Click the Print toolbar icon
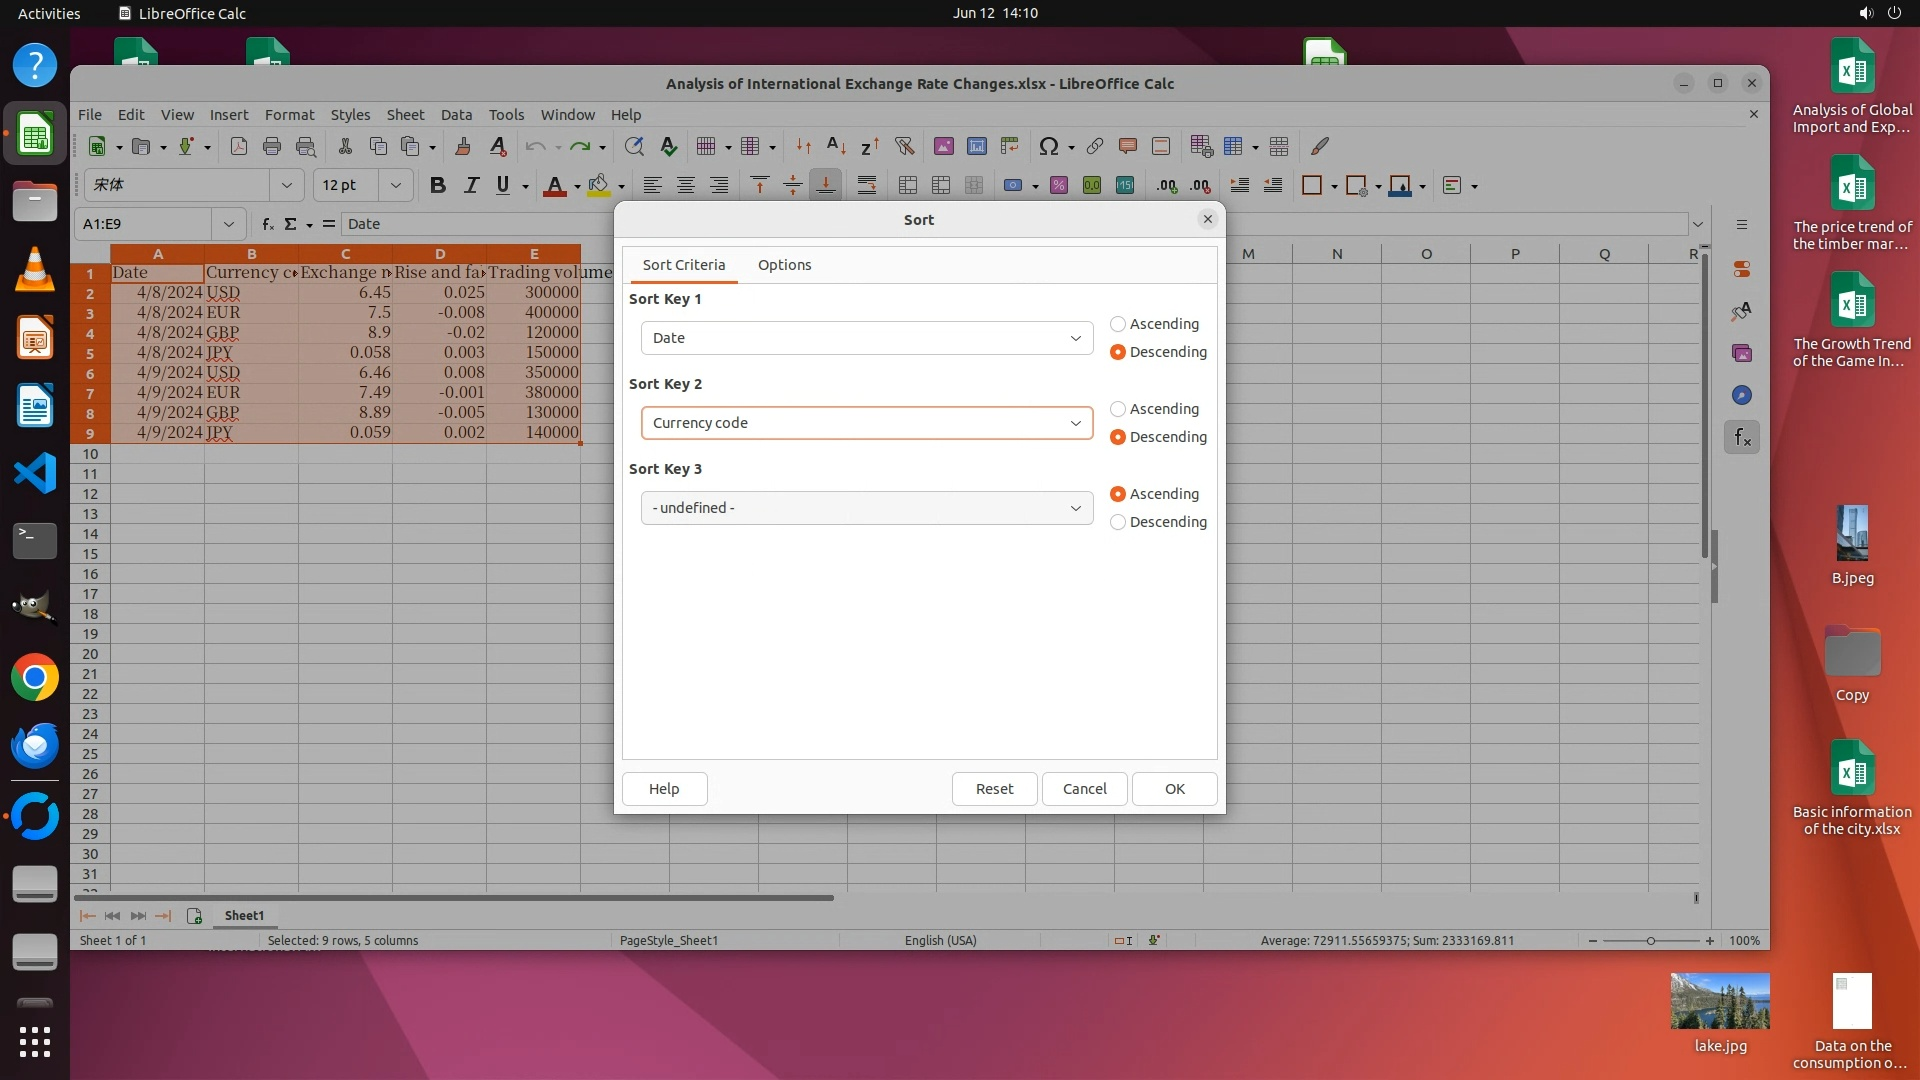 coord(272,146)
